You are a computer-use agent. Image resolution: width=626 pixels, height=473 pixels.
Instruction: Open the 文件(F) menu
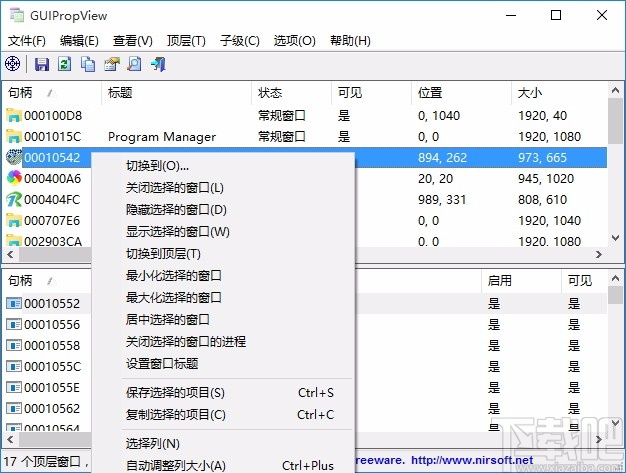pyautogui.click(x=27, y=40)
